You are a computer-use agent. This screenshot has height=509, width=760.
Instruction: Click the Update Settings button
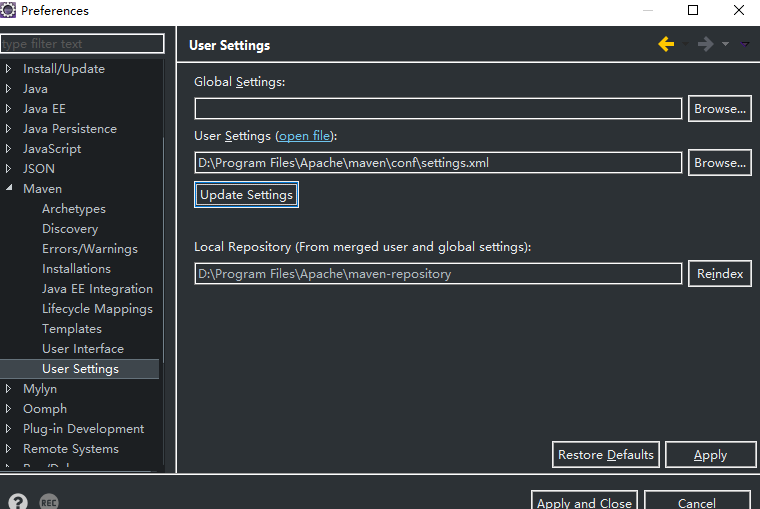click(246, 195)
